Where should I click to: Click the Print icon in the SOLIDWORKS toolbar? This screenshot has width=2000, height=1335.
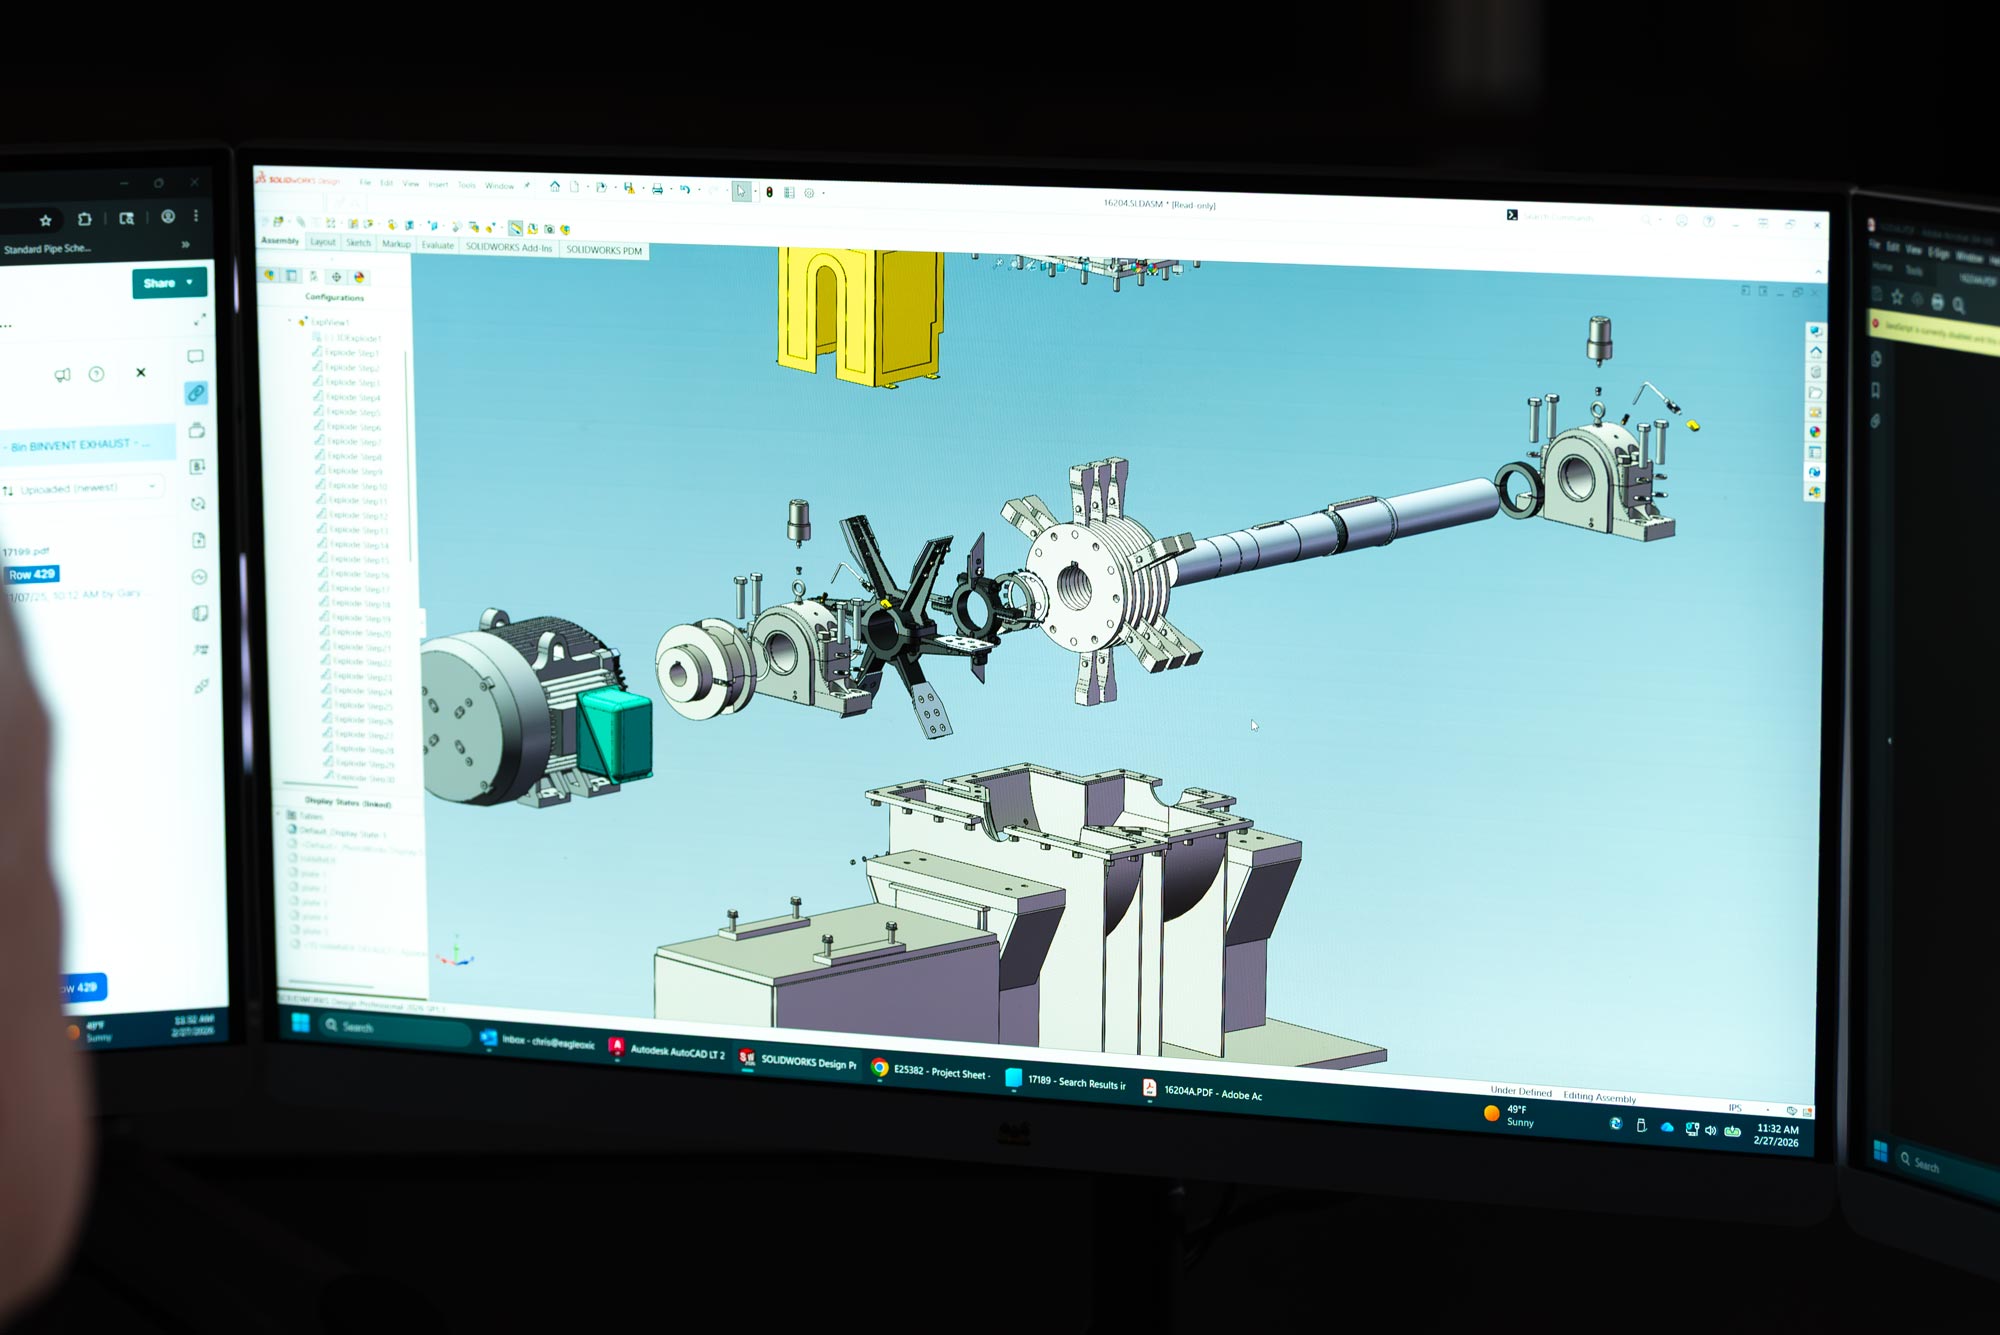click(x=658, y=190)
